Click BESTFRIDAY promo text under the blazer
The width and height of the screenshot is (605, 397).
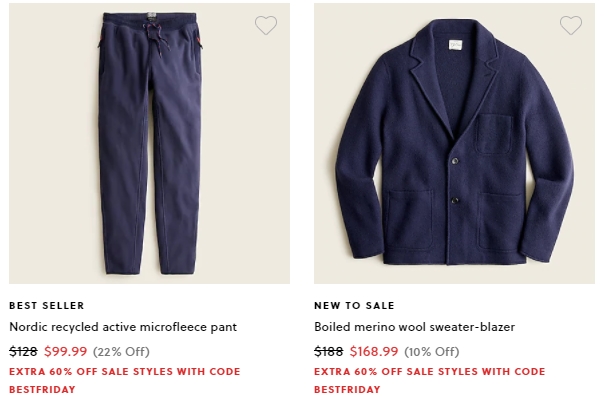pyautogui.click(x=347, y=389)
